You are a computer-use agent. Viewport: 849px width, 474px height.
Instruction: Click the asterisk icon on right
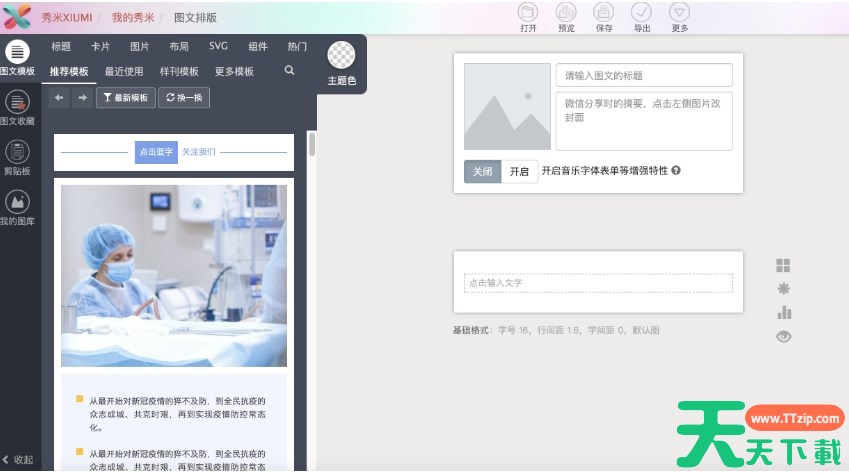coord(783,289)
